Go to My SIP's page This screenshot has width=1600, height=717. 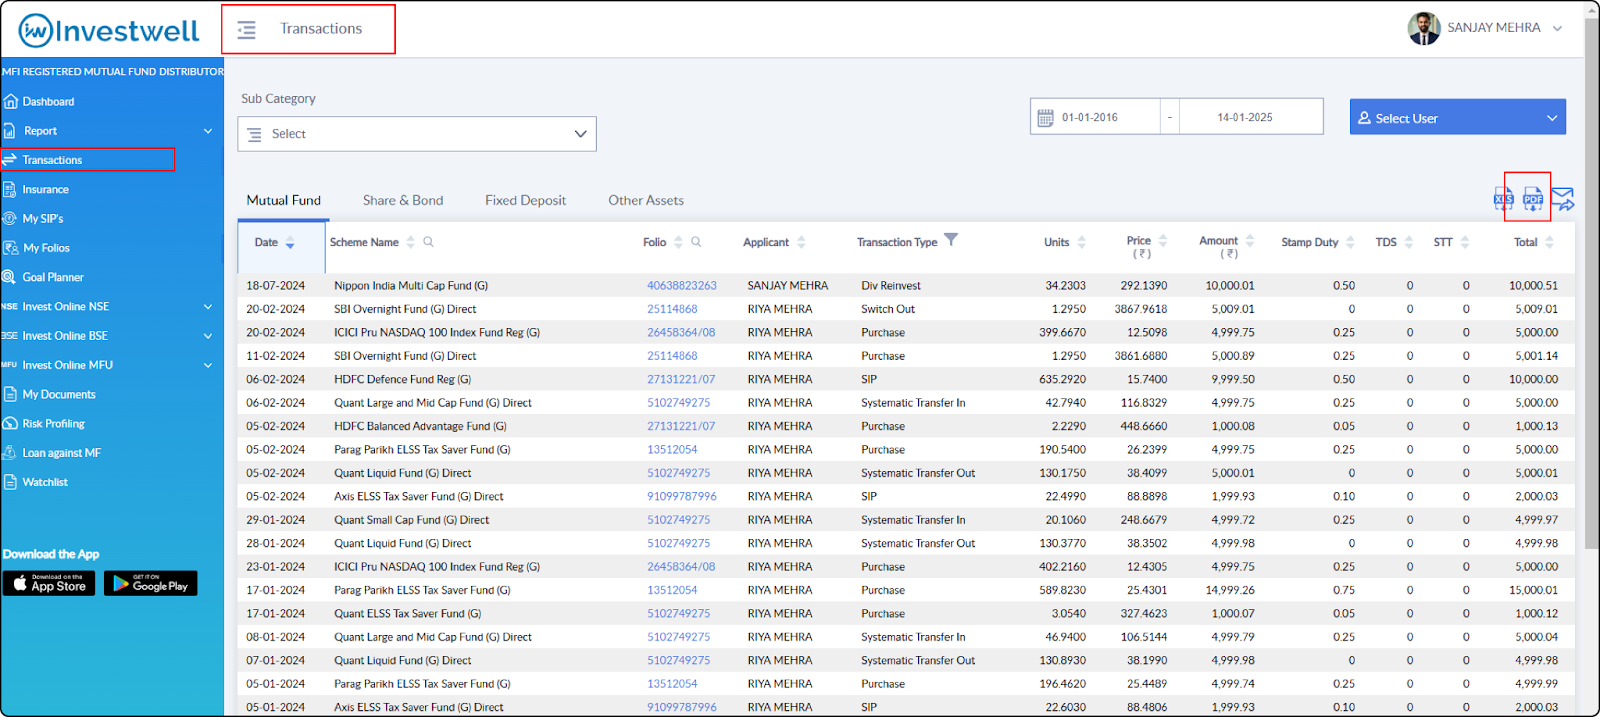click(x=42, y=219)
